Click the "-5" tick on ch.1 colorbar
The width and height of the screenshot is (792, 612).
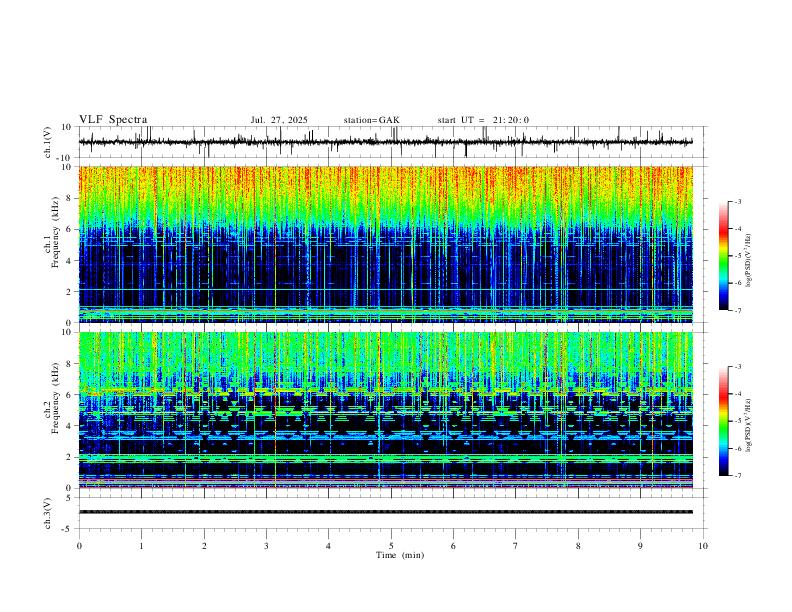point(737,256)
